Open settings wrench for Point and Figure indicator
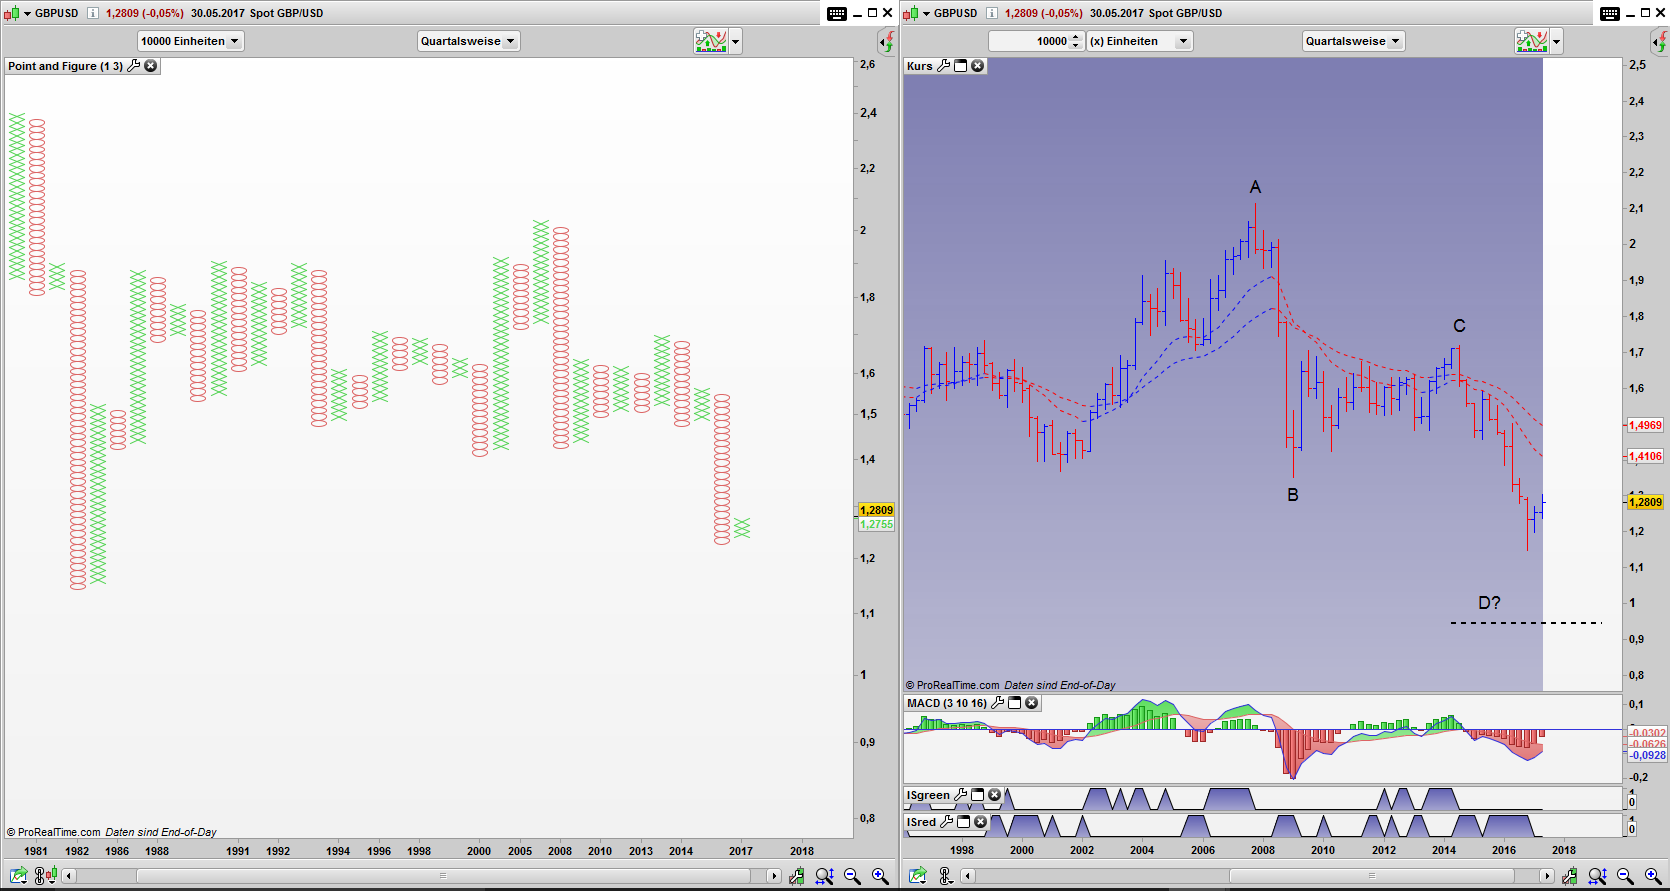Viewport: 1670px width, 891px height. pyautogui.click(x=134, y=66)
